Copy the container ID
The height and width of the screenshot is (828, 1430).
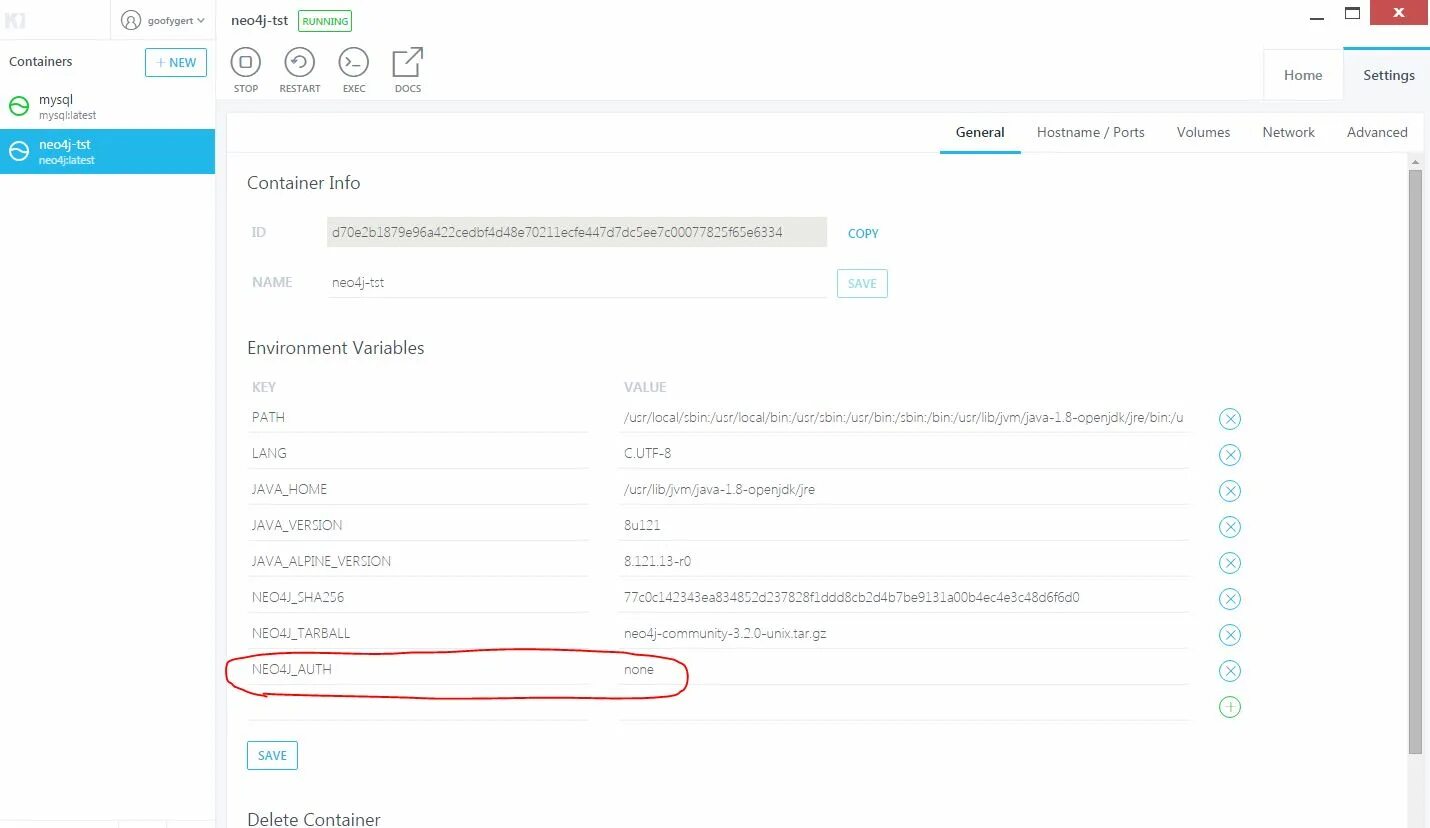(x=863, y=233)
